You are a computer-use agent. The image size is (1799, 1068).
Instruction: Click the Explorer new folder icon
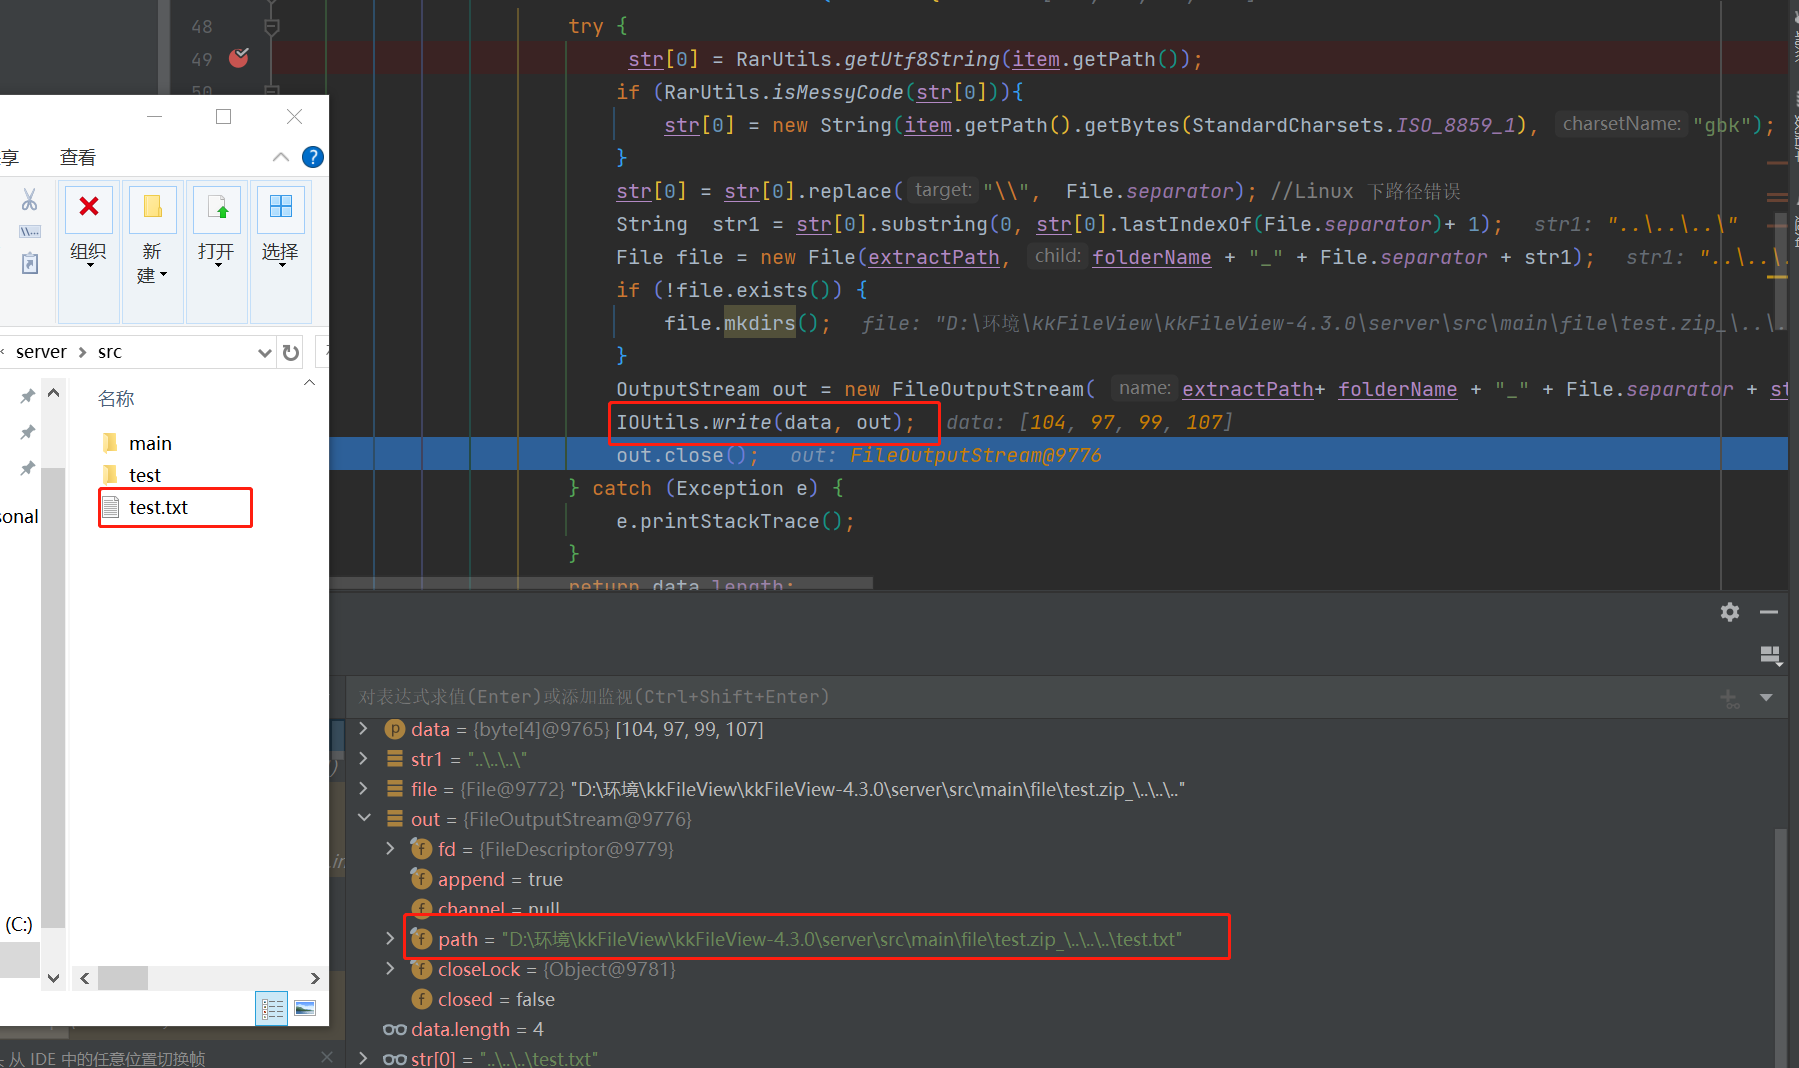pyautogui.click(x=152, y=207)
